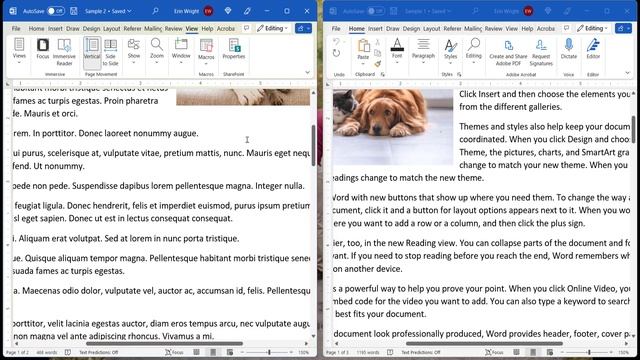Click Save icon in Sample 1 title bar

[393, 11]
